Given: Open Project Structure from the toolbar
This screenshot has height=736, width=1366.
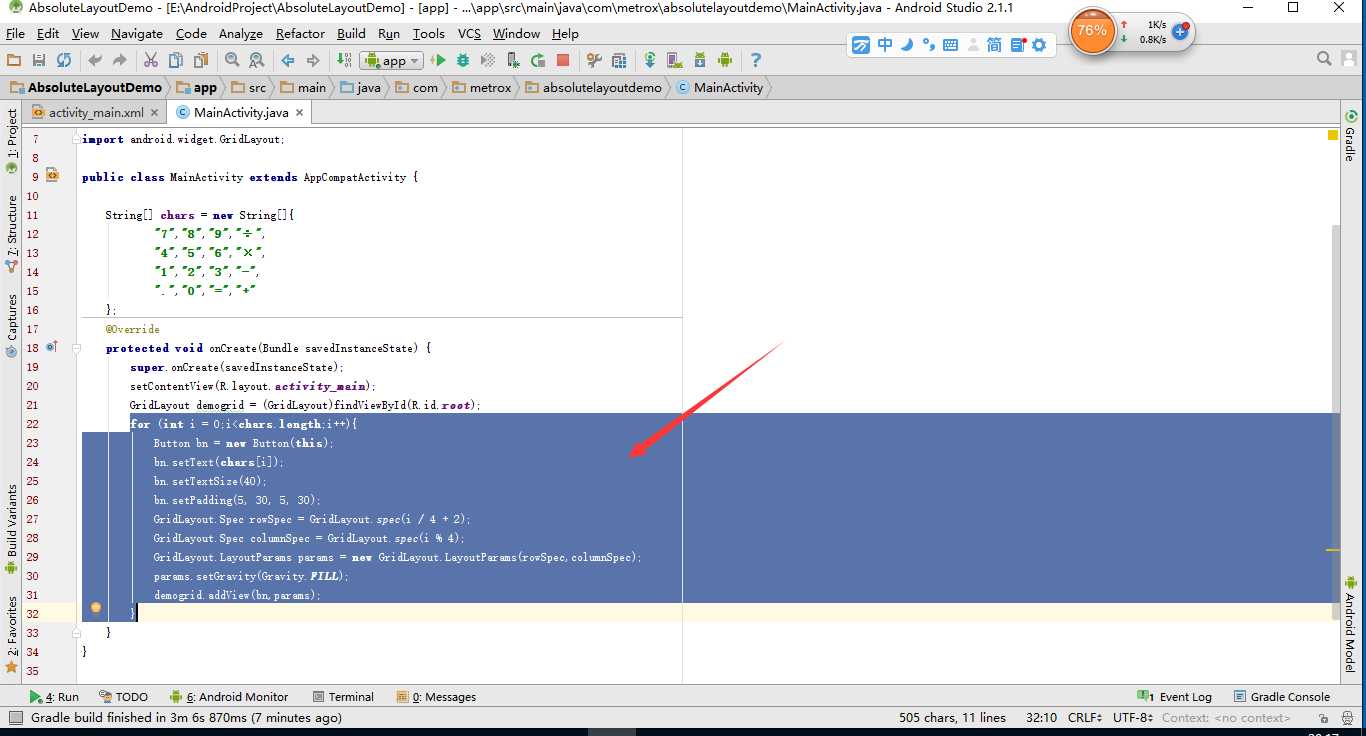Looking at the screenshot, I should click(x=594, y=60).
